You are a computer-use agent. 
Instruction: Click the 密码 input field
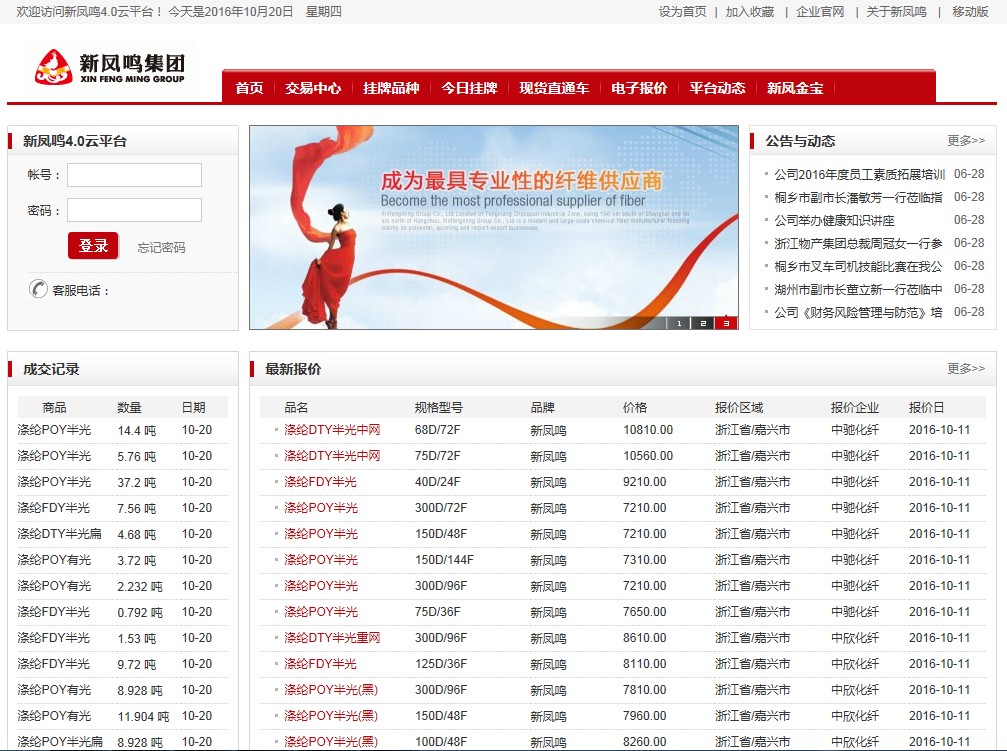pyautogui.click(x=134, y=210)
